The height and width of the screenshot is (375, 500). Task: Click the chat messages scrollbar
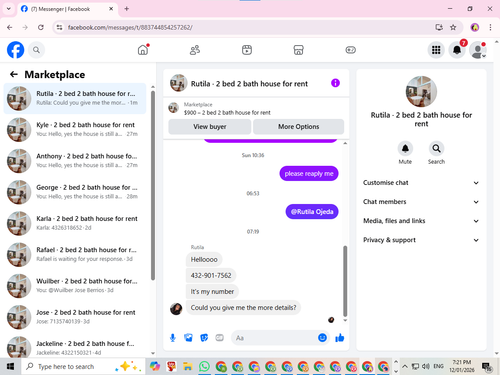click(345, 281)
